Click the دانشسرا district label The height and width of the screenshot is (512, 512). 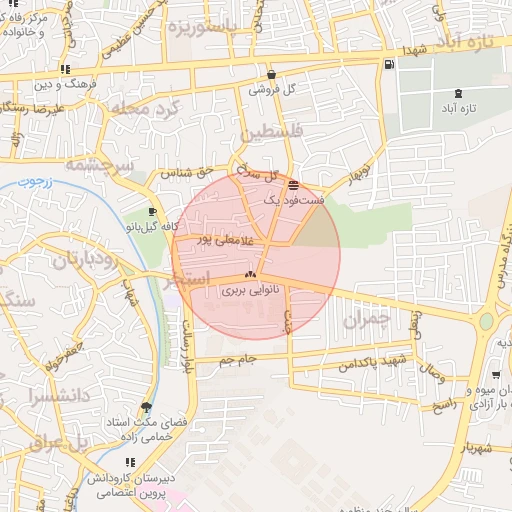pos(59,397)
